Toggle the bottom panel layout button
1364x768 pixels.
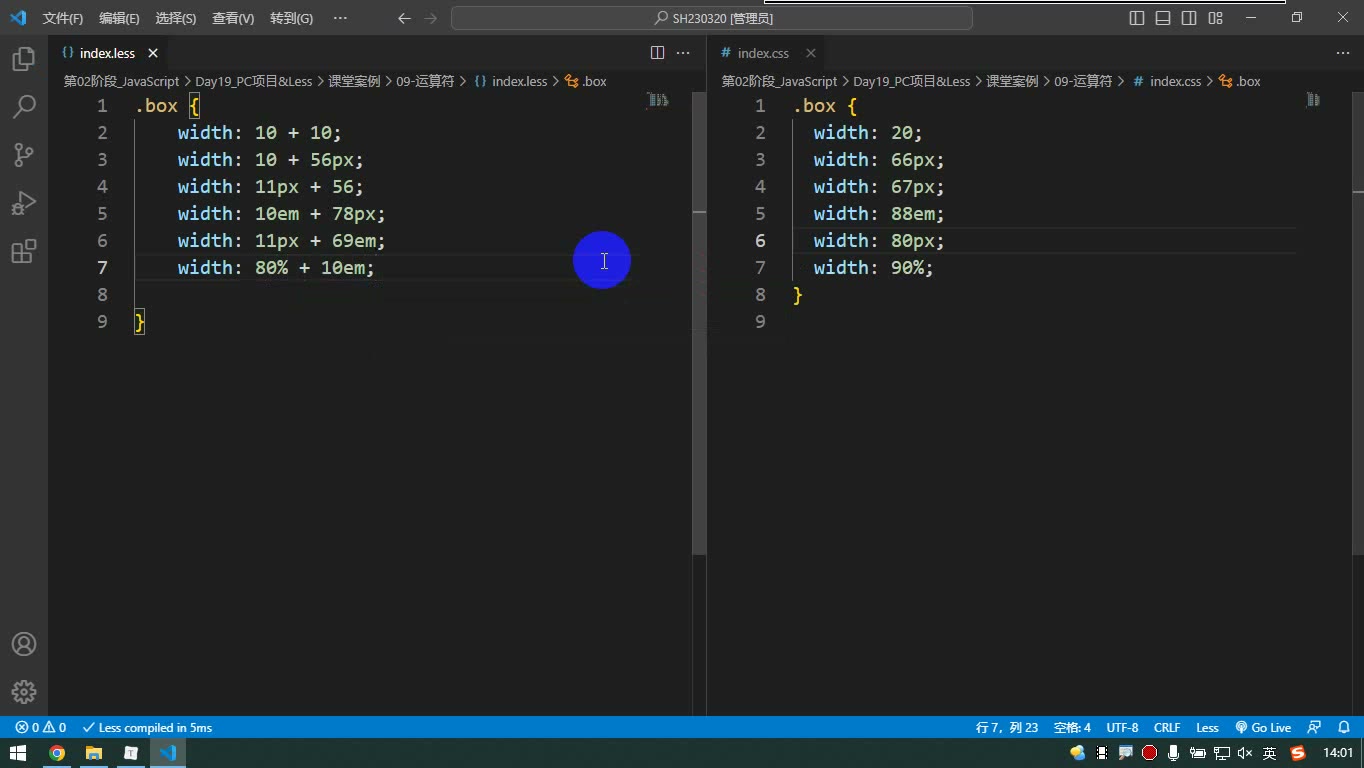tap(1163, 18)
